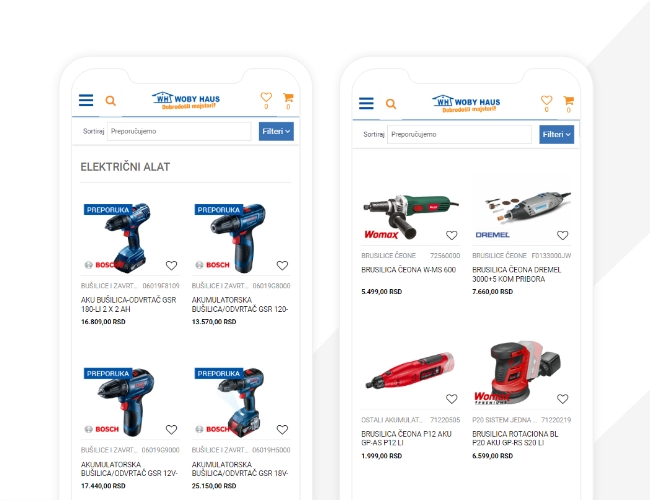Open hamburger menu on left phone
Screen dimensions: 650x500
86,100
